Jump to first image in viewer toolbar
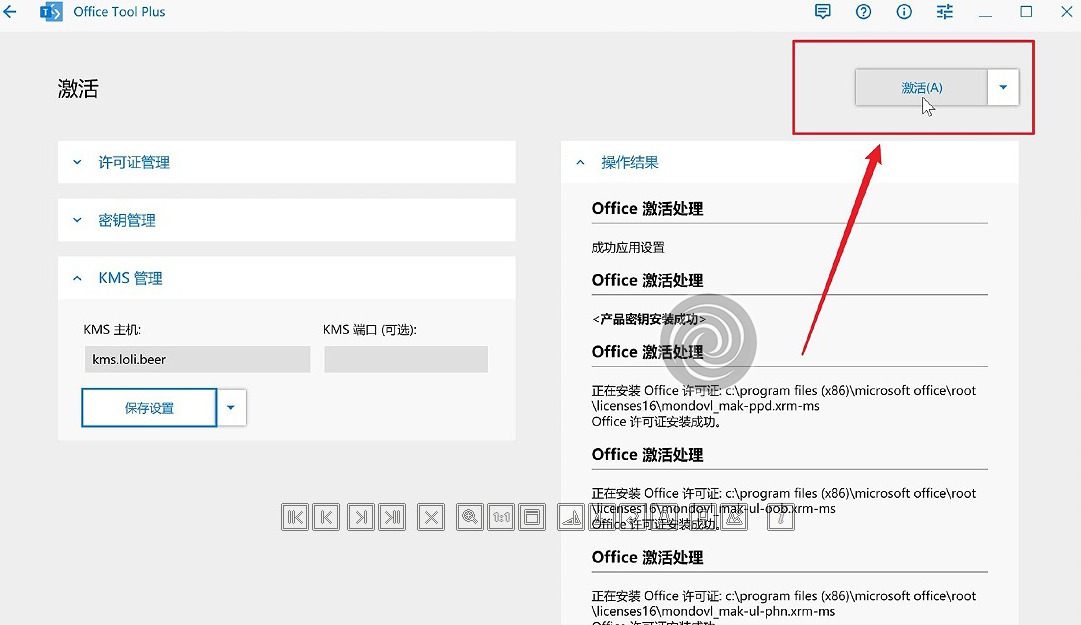The image size is (1081, 625). [x=295, y=517]
